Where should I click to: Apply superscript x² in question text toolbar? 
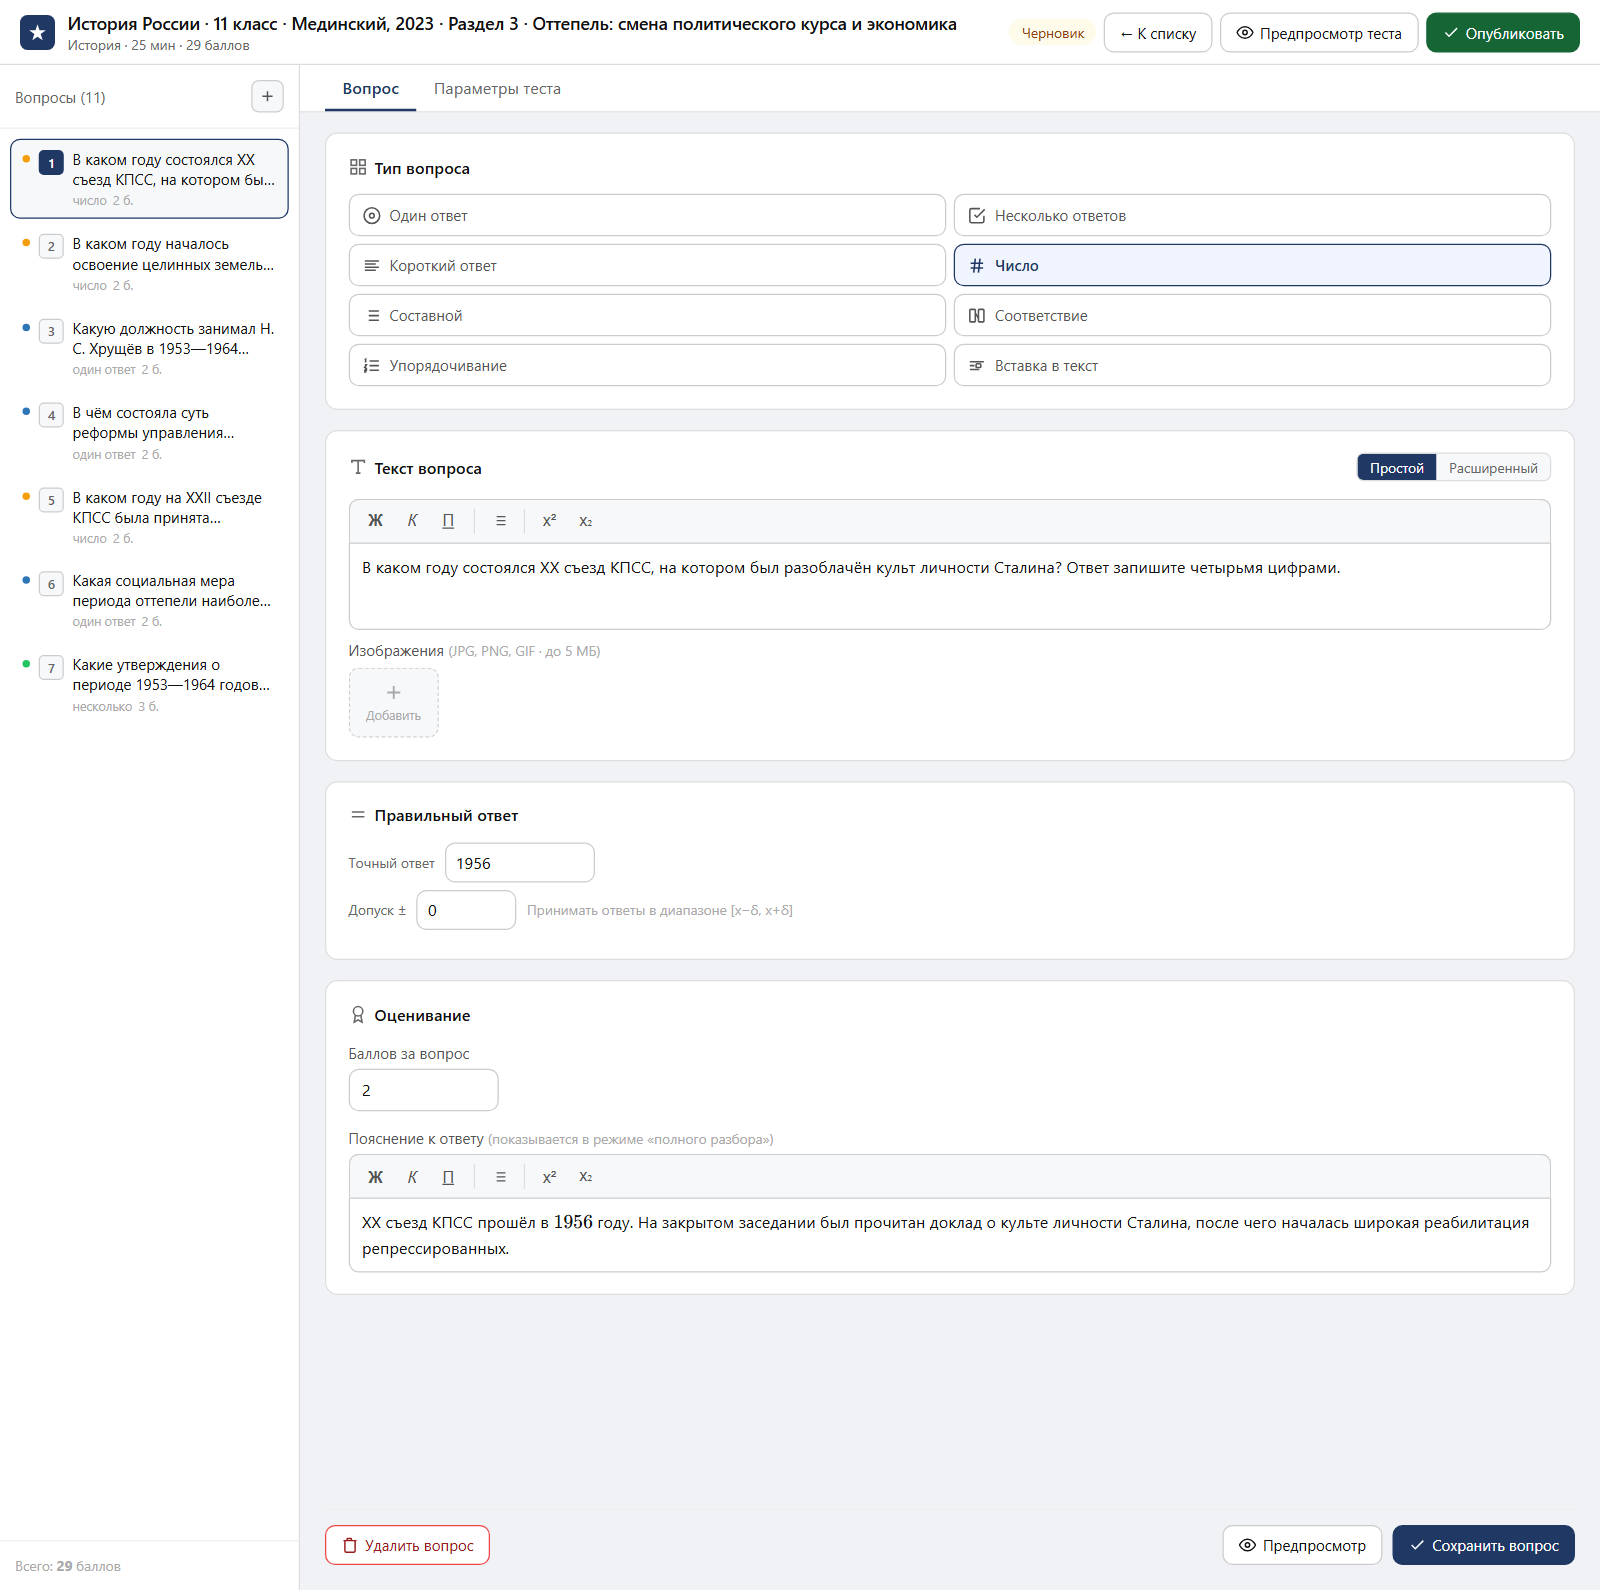(549, 521)
